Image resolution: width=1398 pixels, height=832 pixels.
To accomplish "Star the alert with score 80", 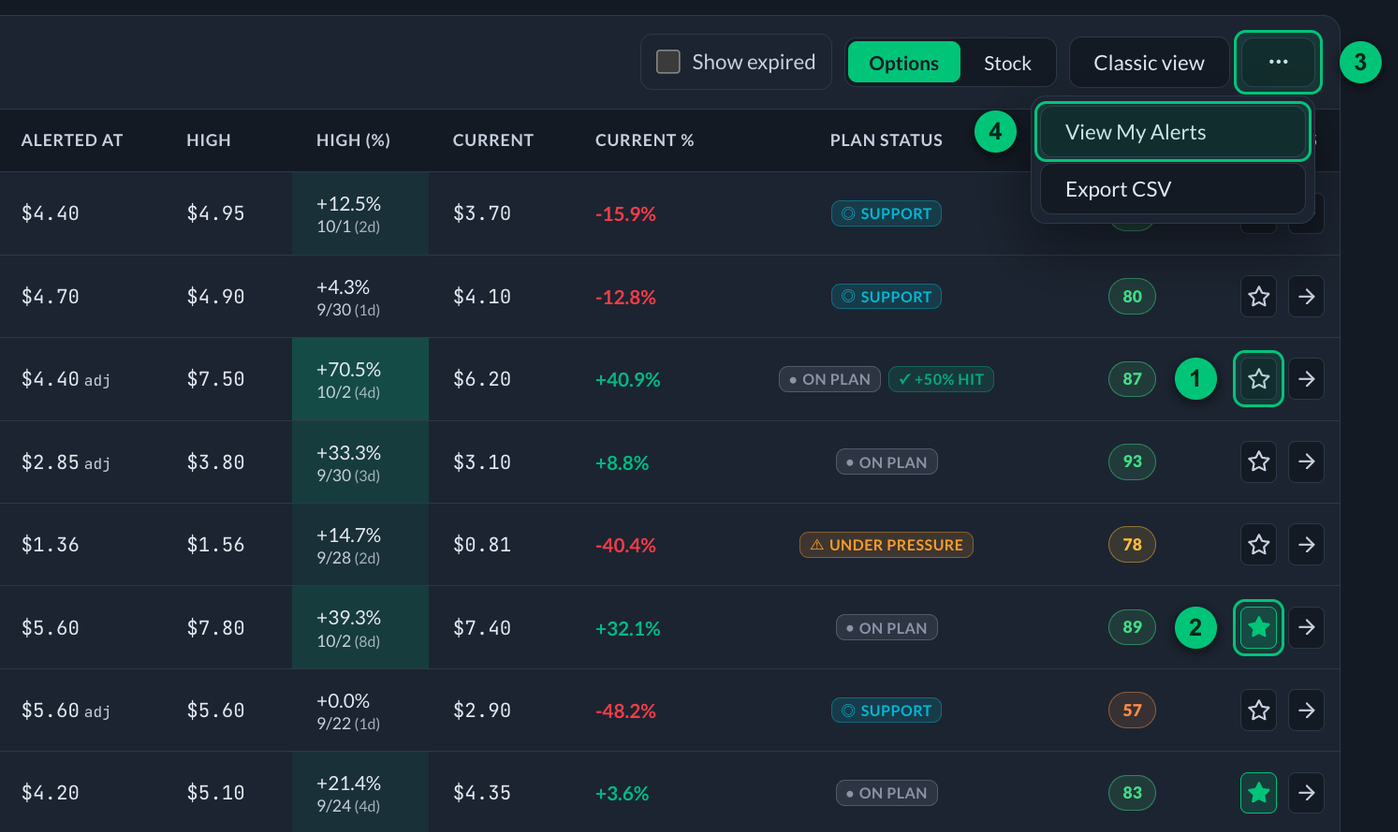I will pyautogui.click(x=1259, y=296).
